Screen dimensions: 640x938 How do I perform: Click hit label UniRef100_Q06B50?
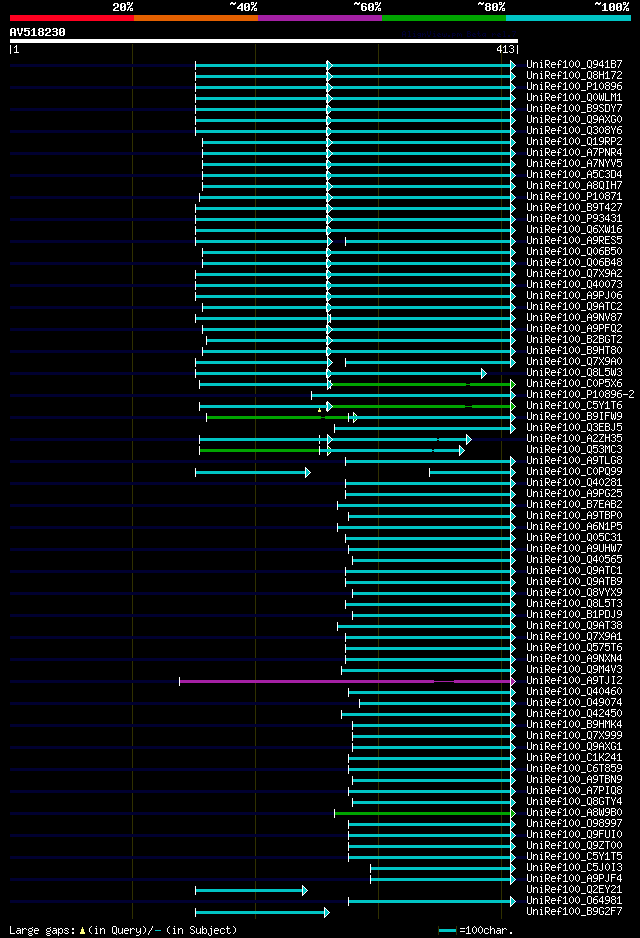(x=574, y=251)
